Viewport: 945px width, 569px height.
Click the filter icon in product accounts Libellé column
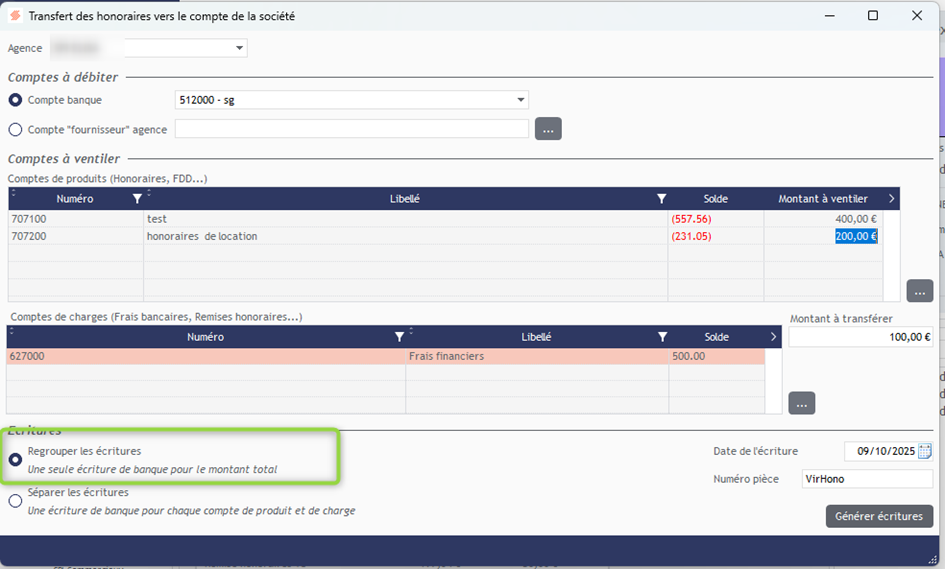point(661,199)
